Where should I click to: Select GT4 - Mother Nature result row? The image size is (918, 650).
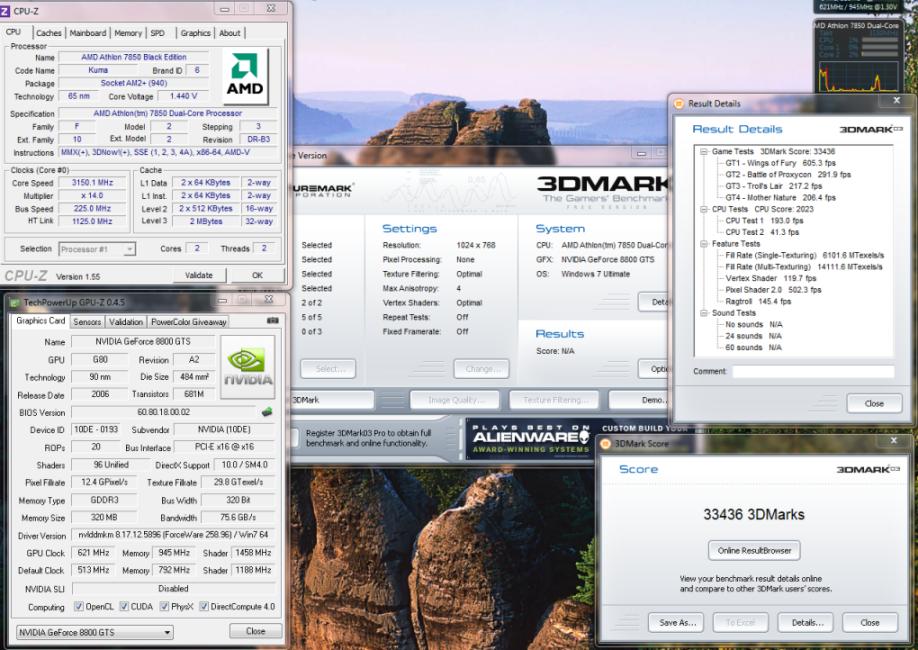click(x=780, y=198)
